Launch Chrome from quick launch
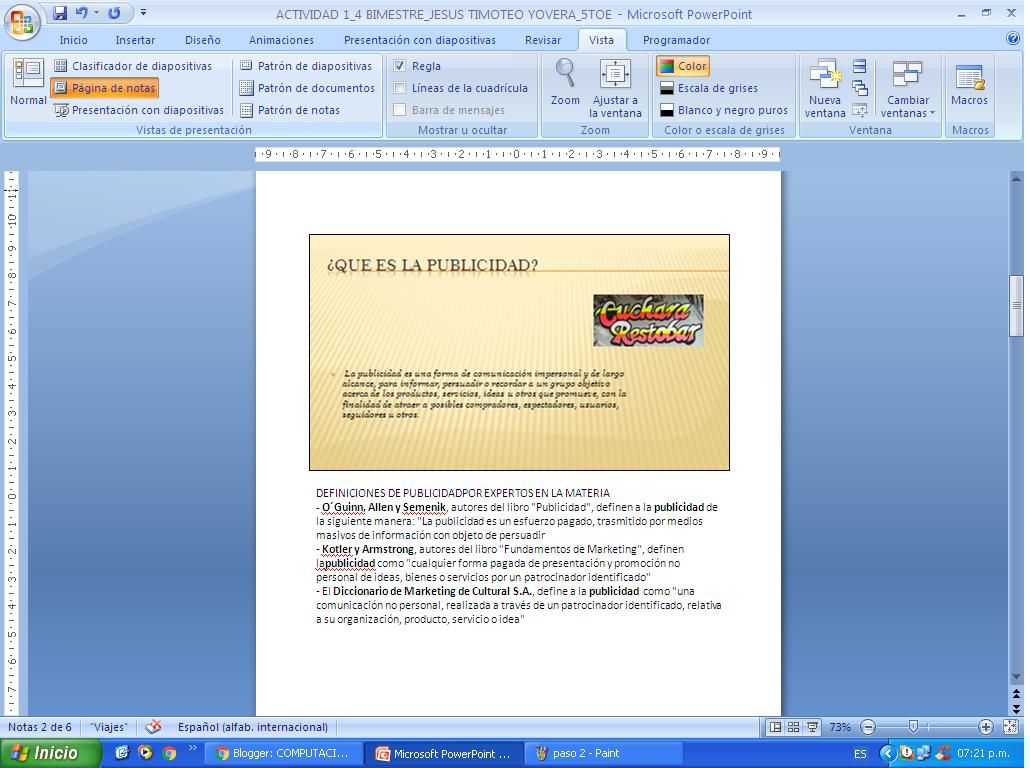 pyautogui.click(x=169, y=753)
